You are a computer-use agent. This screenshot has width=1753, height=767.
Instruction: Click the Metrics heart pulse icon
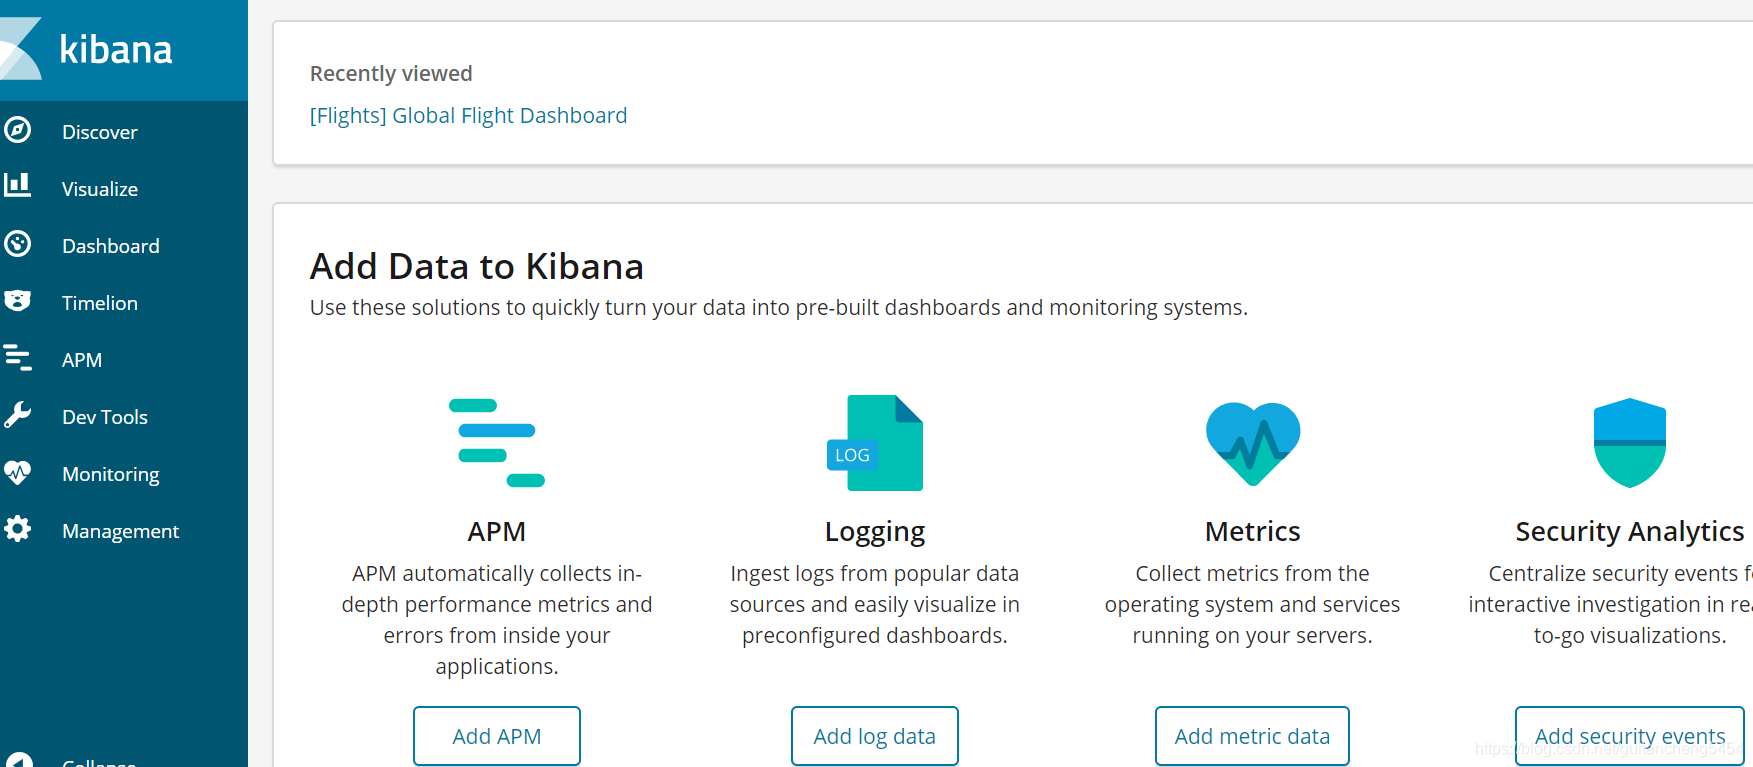tap(1253, 444)
